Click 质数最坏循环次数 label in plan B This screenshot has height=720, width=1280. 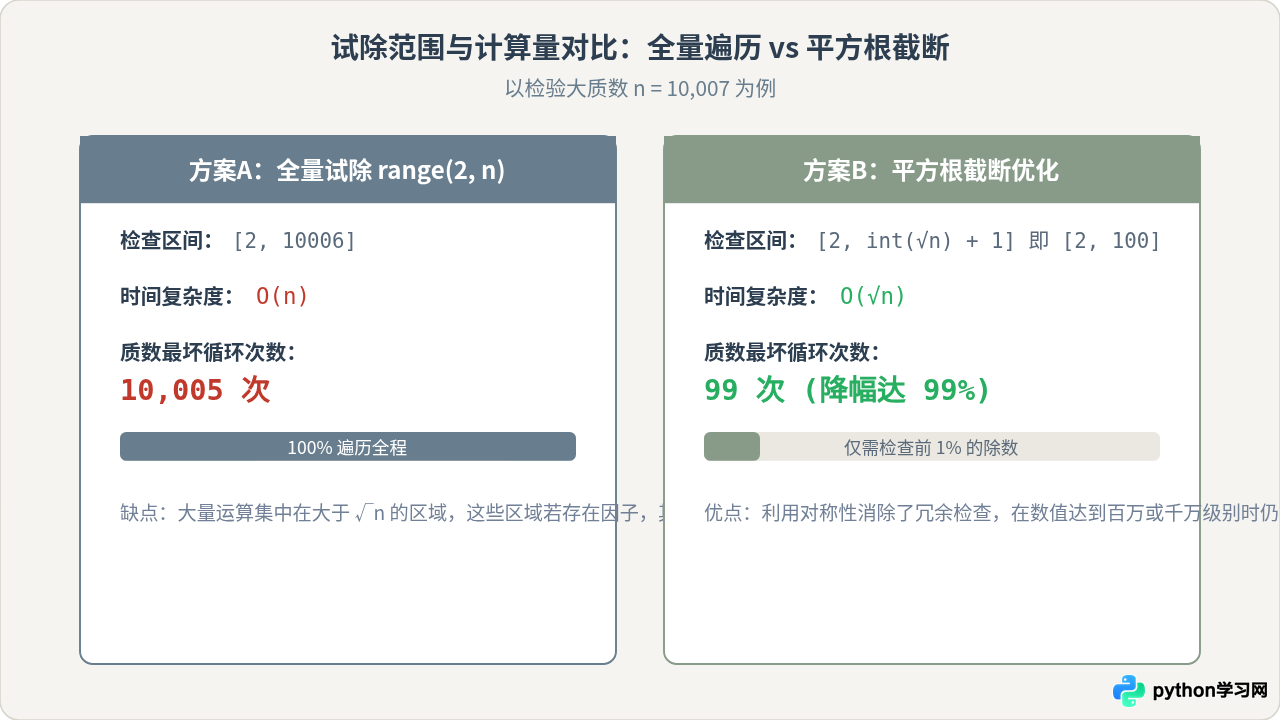point(792,352)
